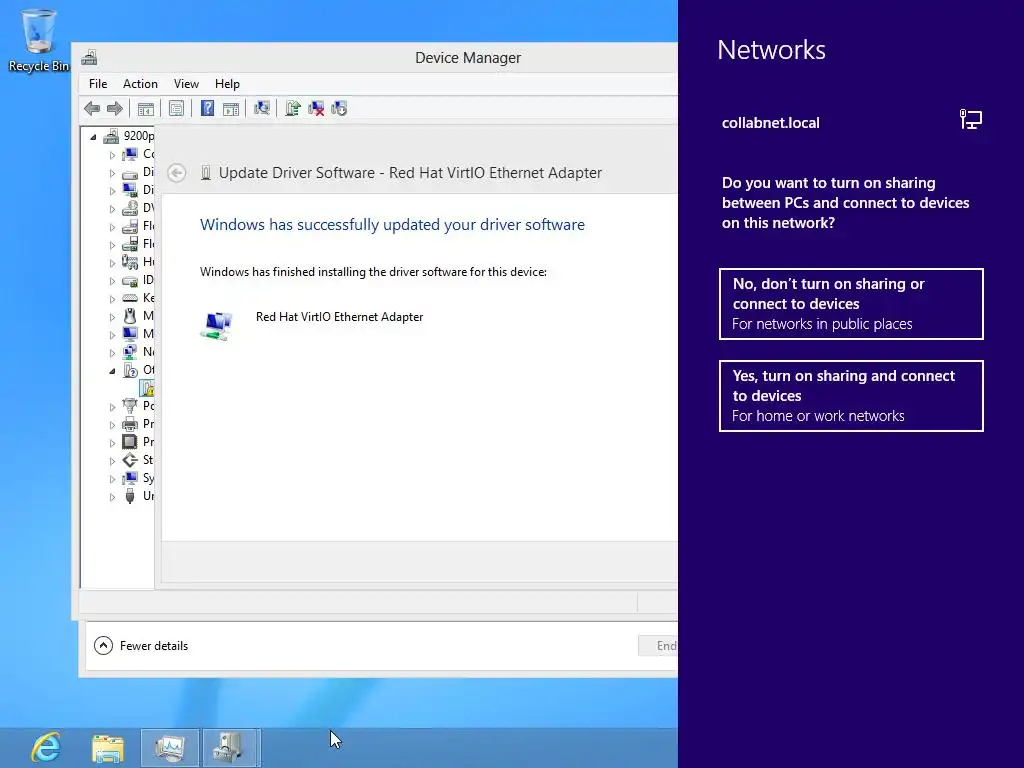Click the wired network icon next to collabnet.local
Screen dimensions: 1024x768
[971, 120]
